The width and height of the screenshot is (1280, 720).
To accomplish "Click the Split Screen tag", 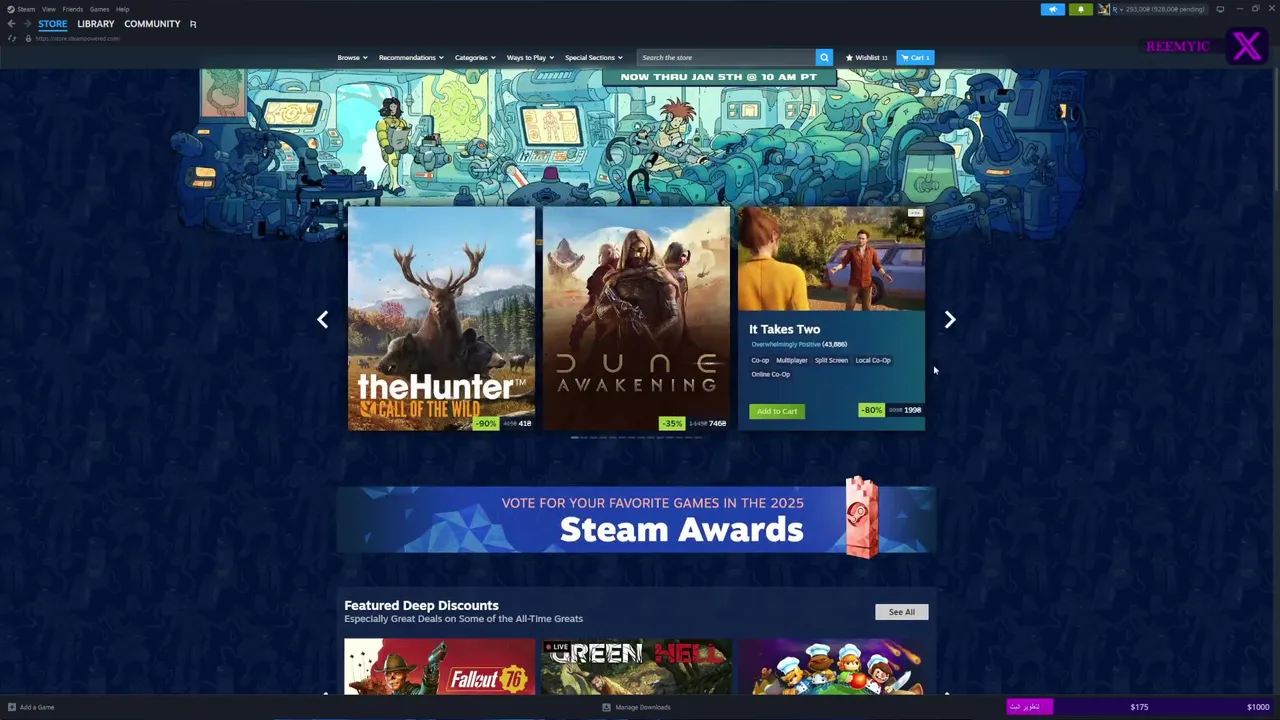I will pos(831,360).
